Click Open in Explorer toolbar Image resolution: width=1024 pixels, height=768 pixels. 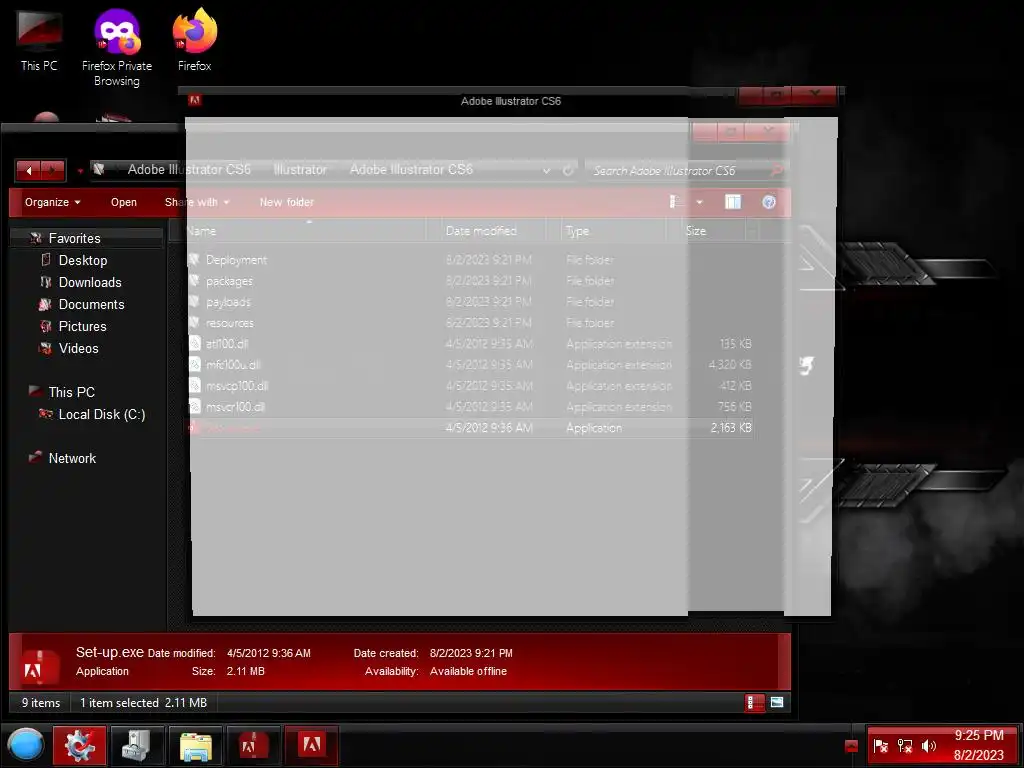123,202
